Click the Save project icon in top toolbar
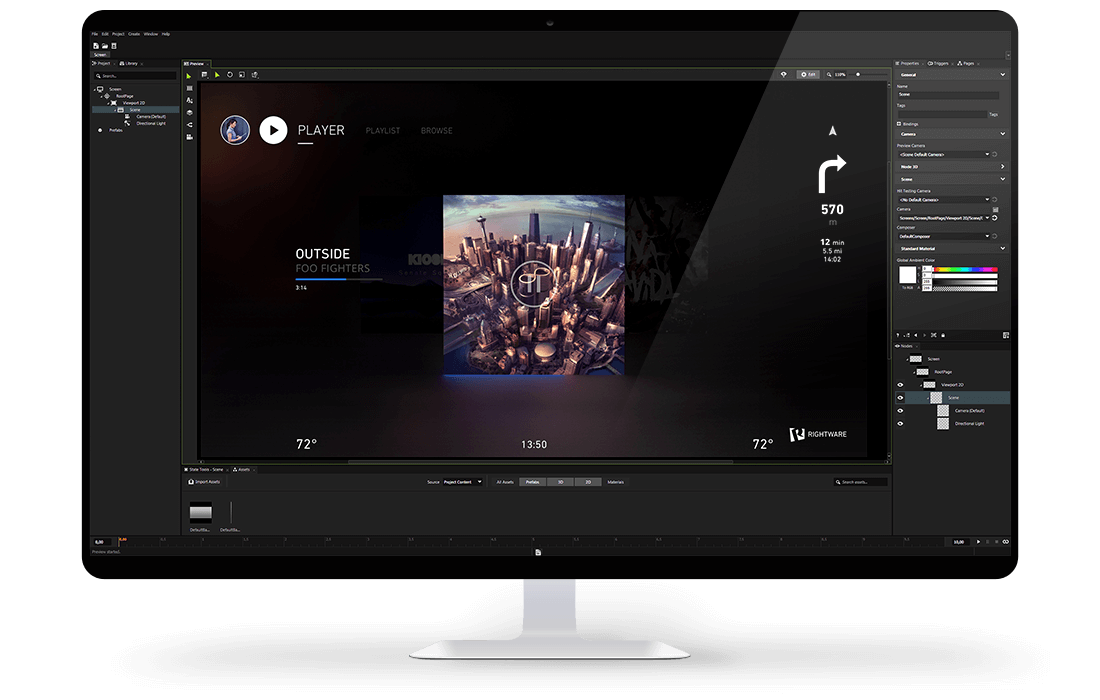 [x=114, y=46]
